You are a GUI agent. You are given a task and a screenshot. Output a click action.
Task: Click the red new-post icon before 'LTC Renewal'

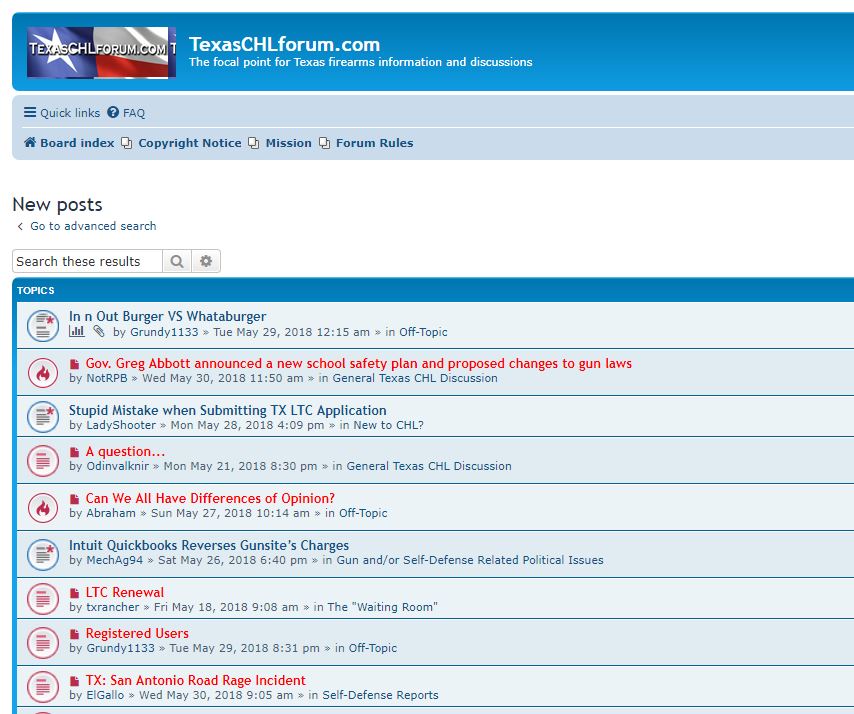tap(75, 593)
